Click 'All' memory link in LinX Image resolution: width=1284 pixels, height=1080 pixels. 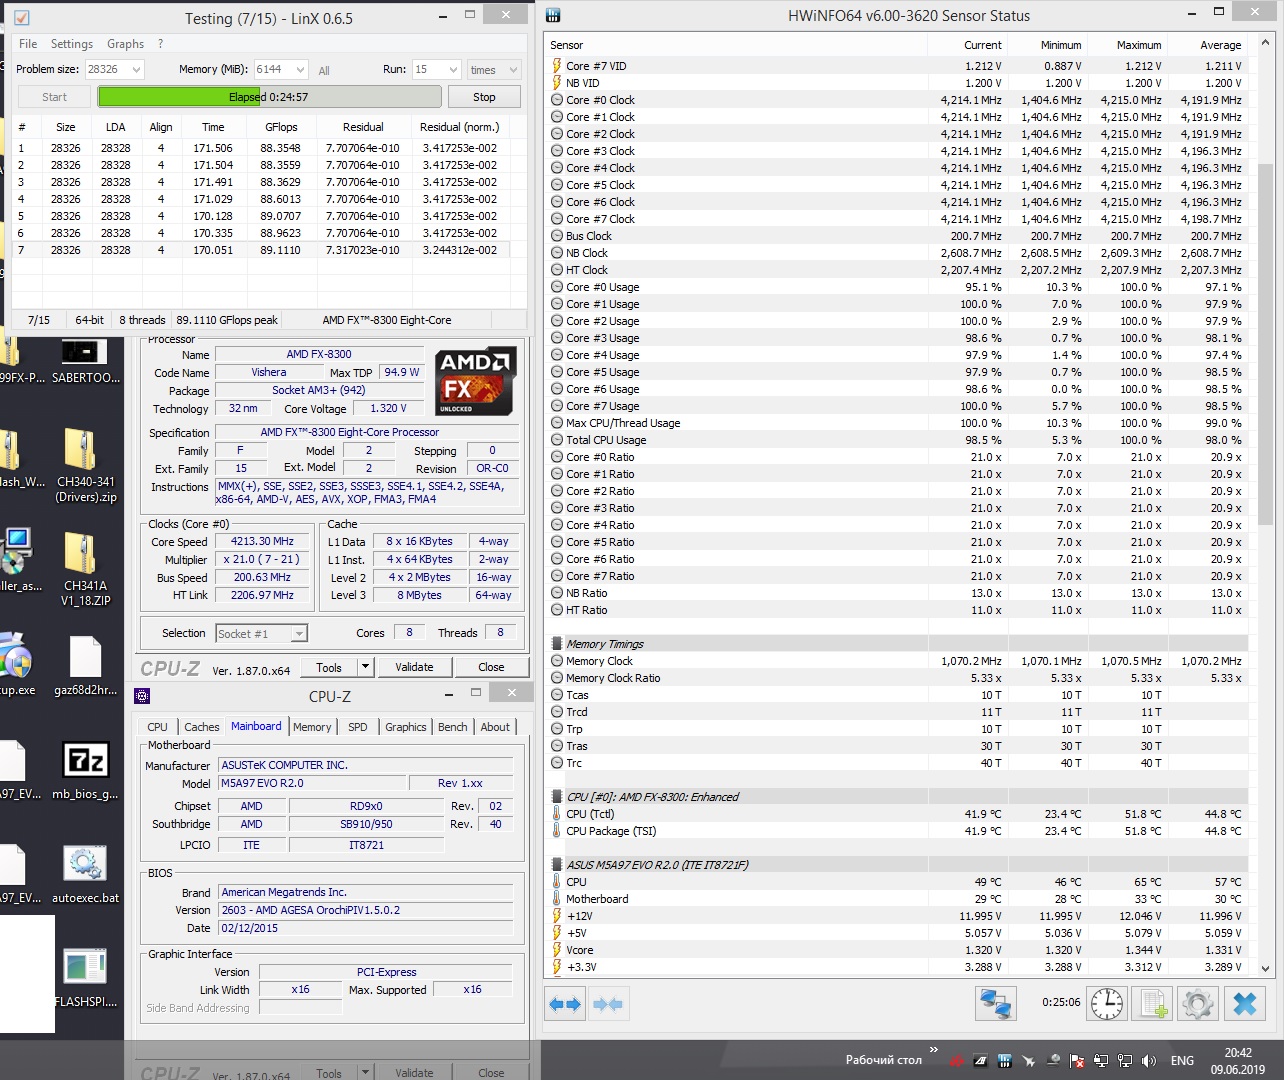pos(324,70)
